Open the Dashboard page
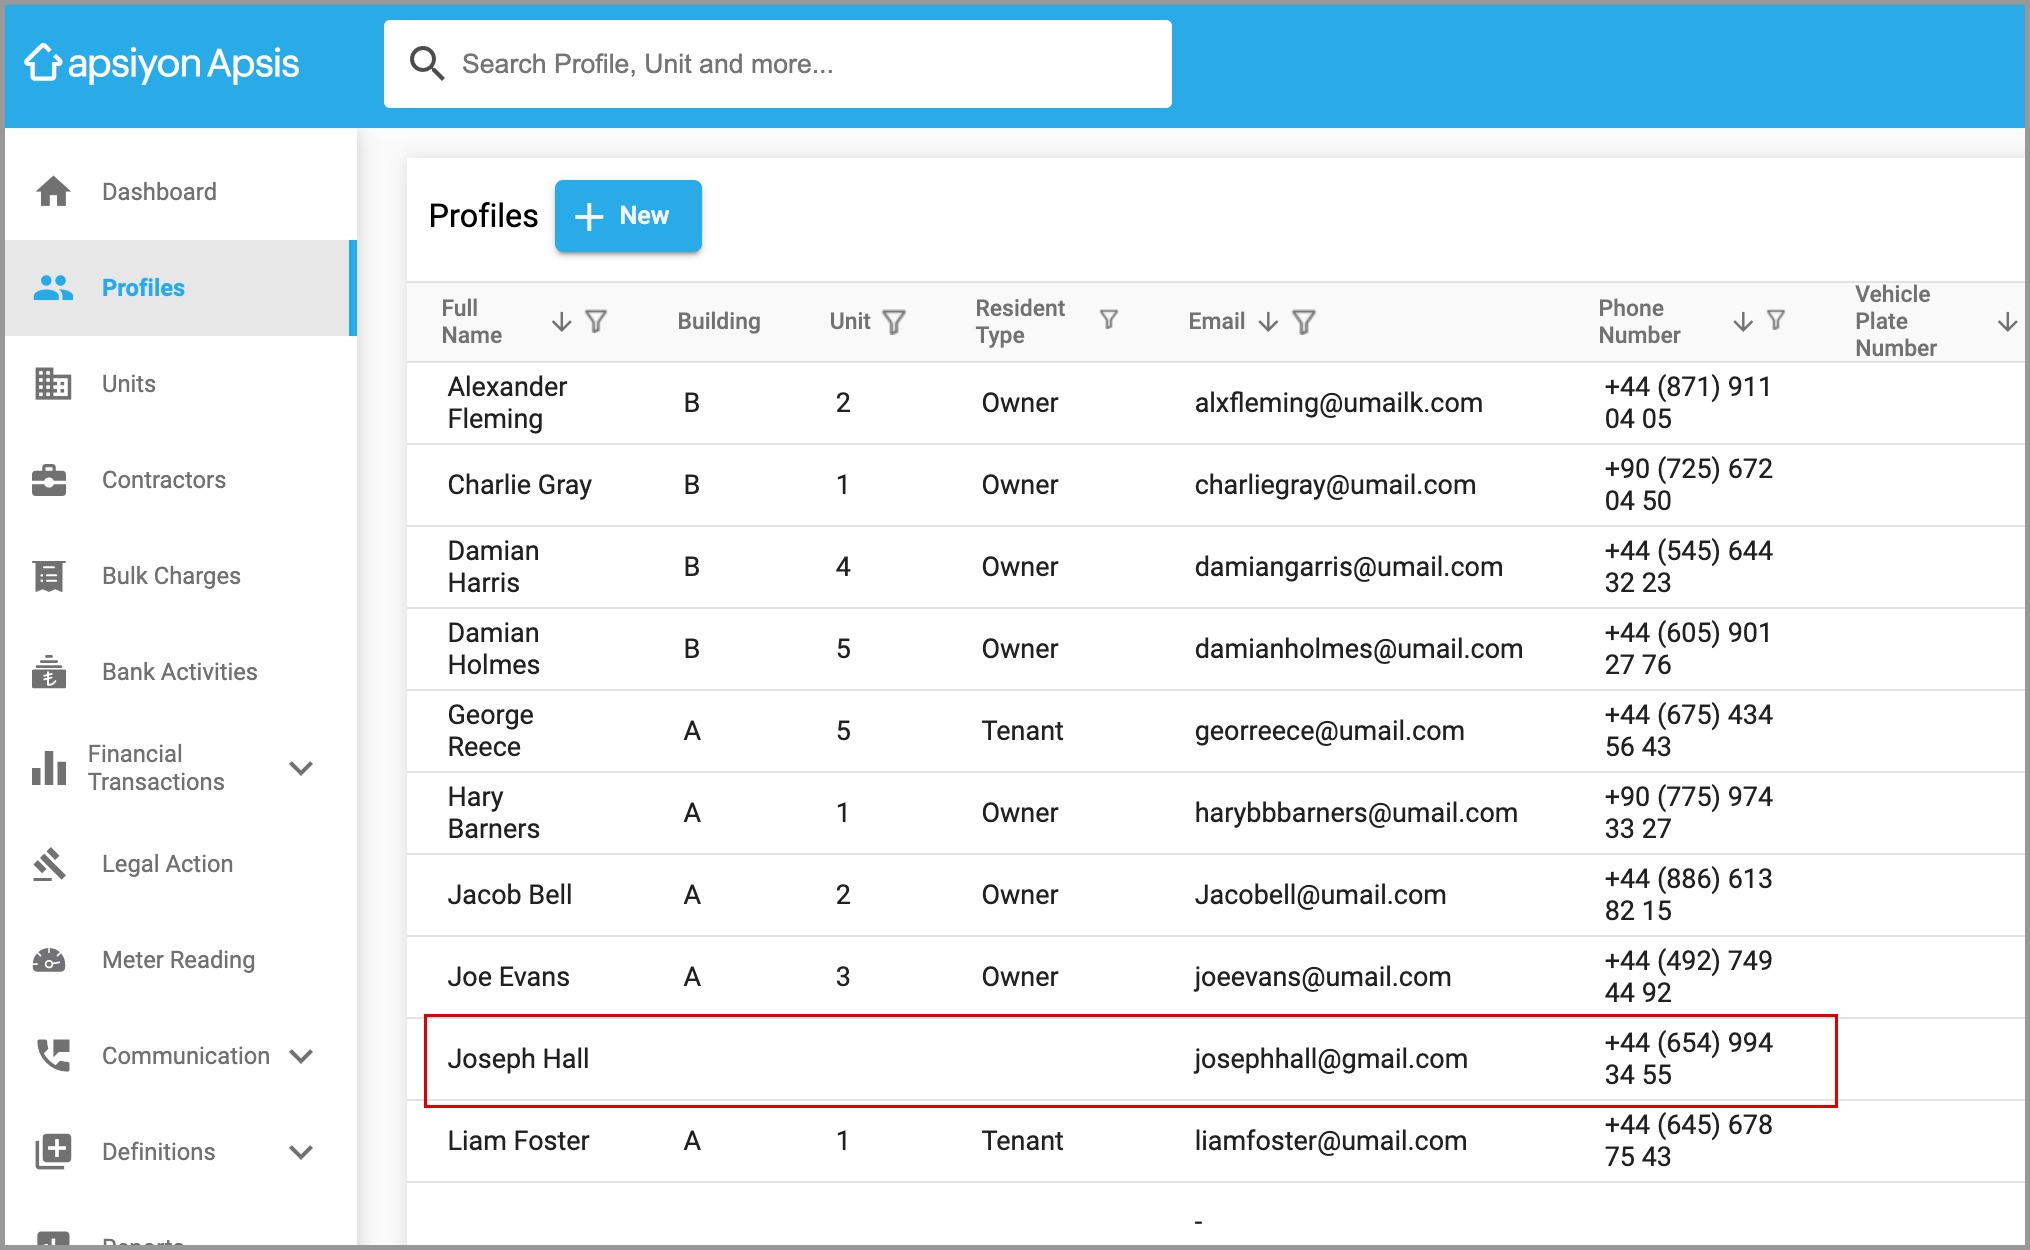Image resolution: width=2030 pixels, height=1250 pixels. 159,192
